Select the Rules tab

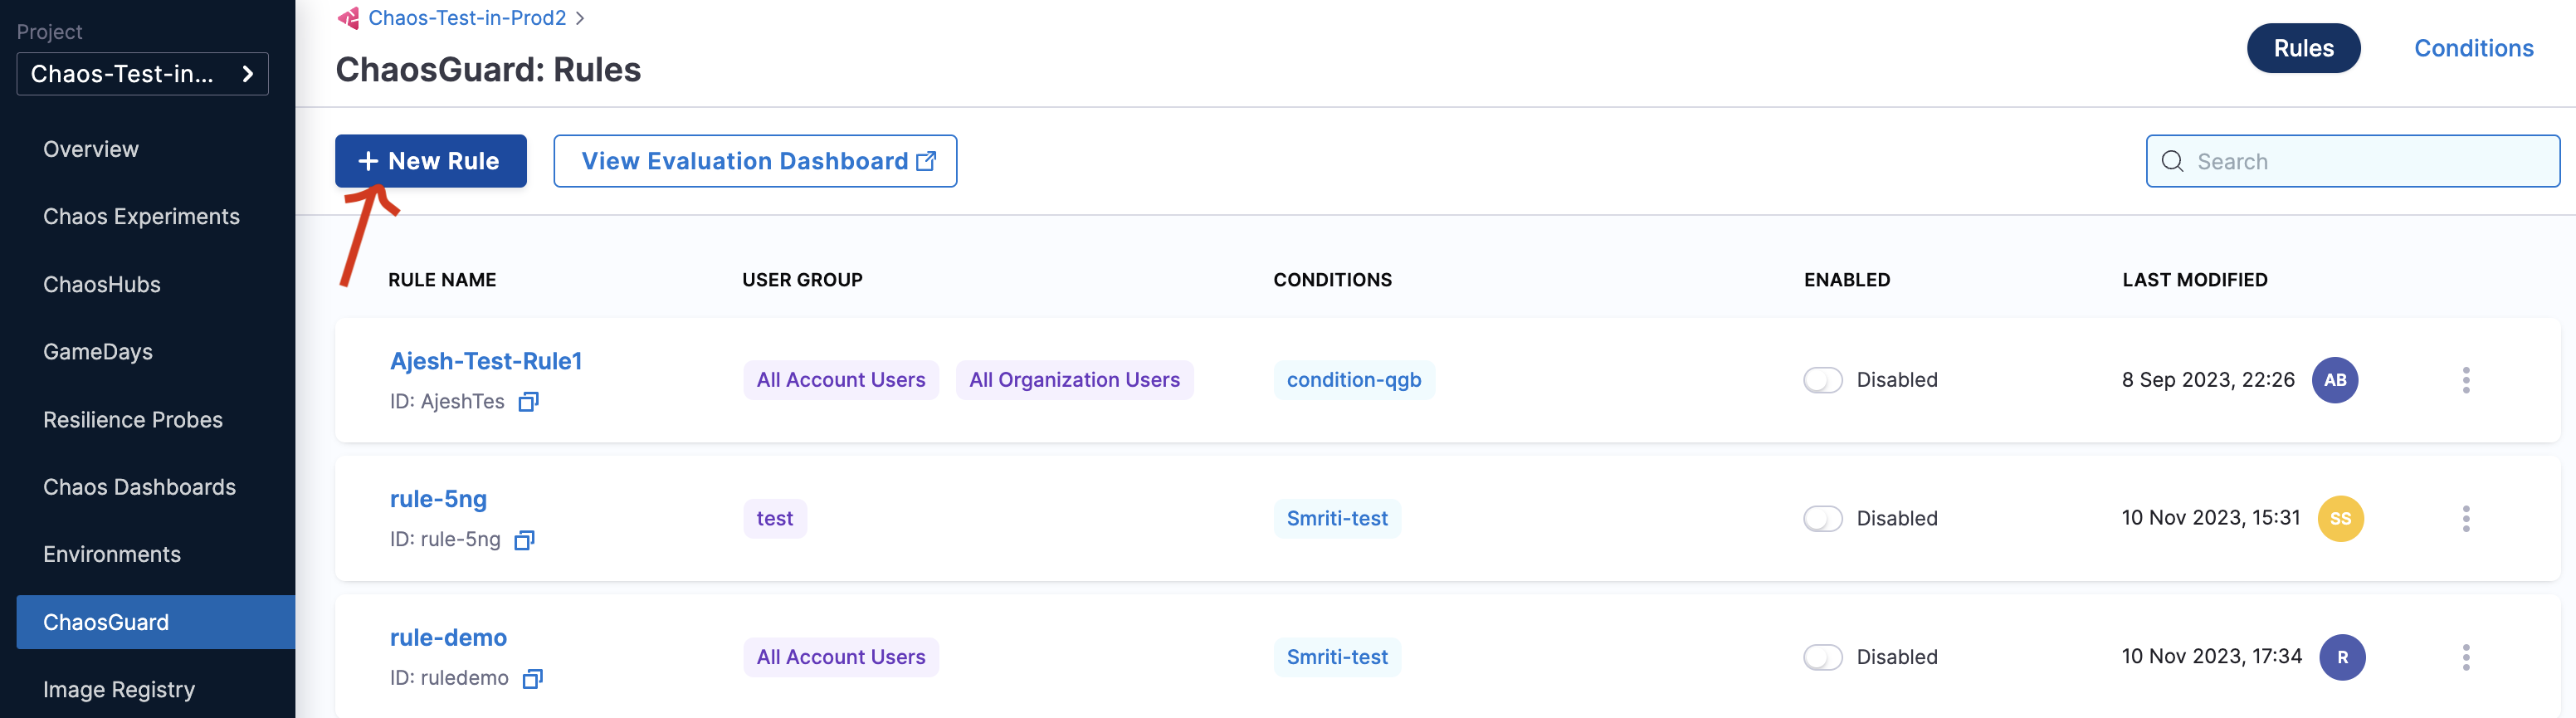pyautogui.click(x=2303, y=48)
